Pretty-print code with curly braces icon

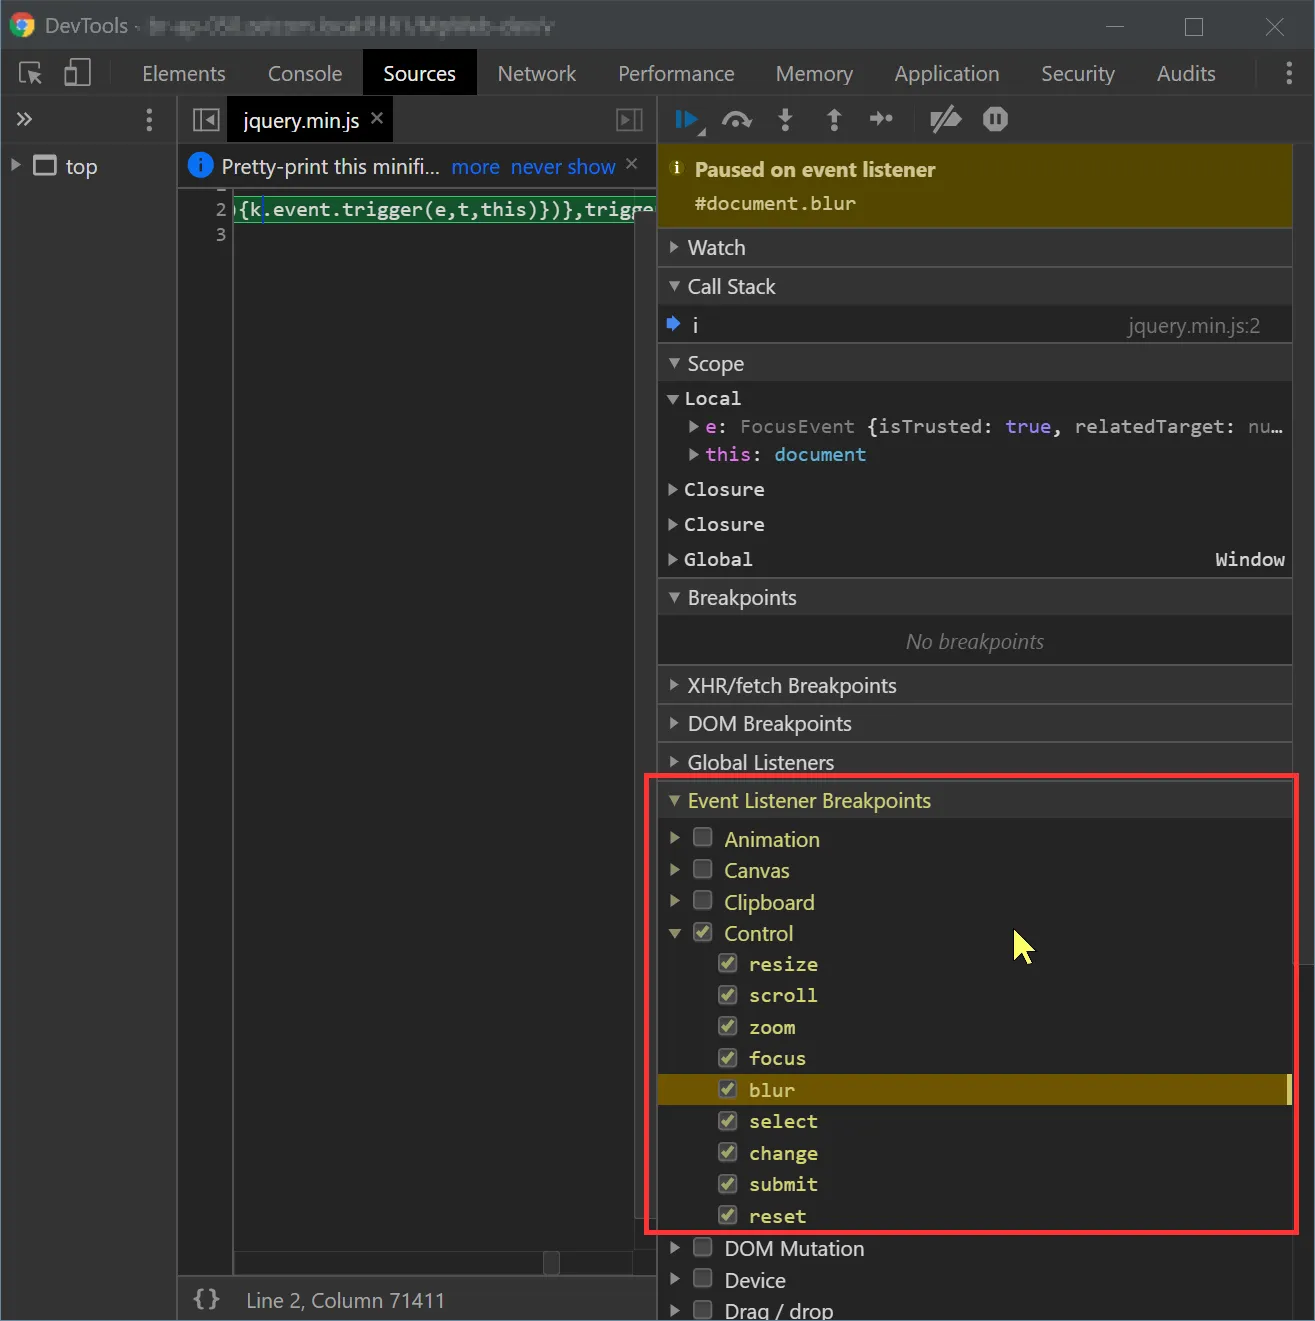pos(206,1299)
